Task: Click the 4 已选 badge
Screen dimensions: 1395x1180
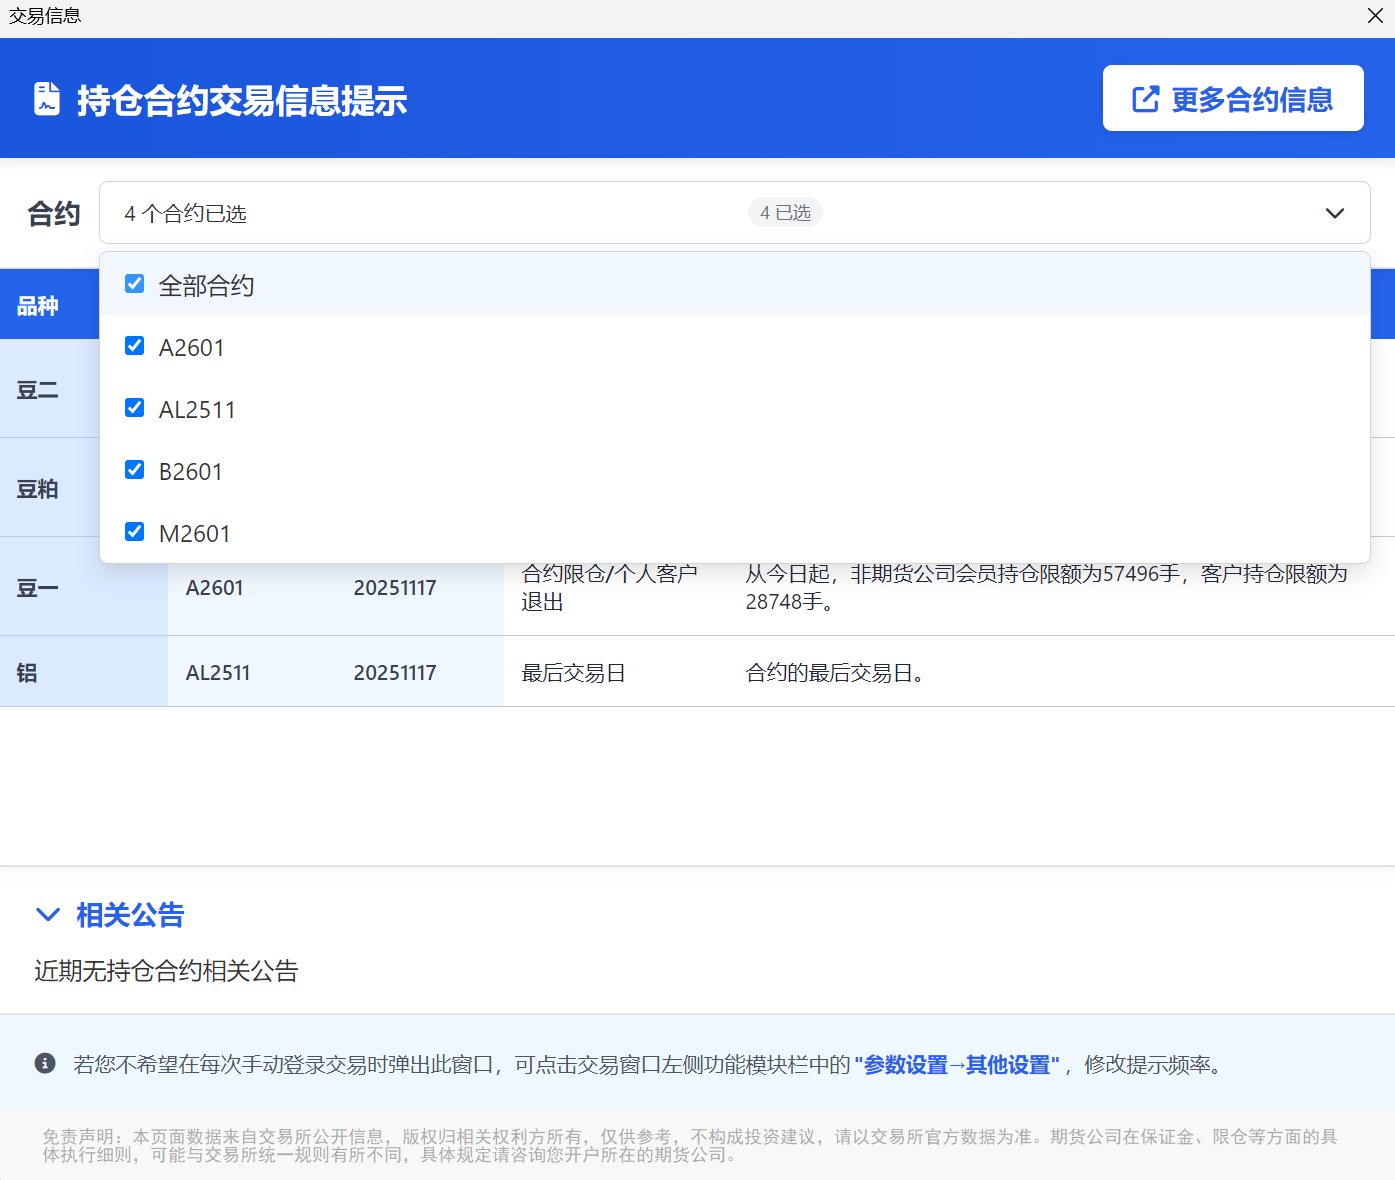Action: (x=785, y=213)
